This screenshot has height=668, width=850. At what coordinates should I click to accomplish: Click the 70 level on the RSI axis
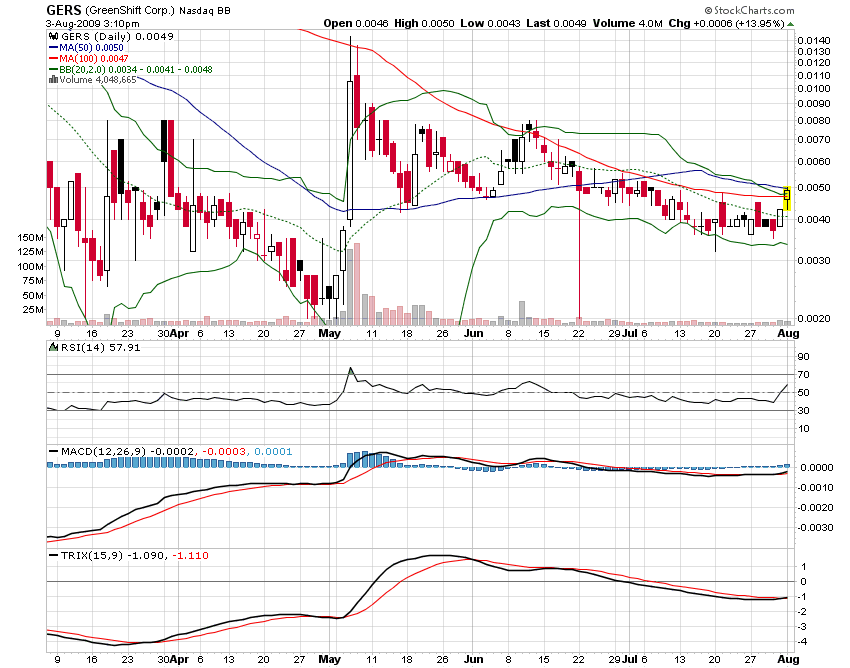(803, 375)
